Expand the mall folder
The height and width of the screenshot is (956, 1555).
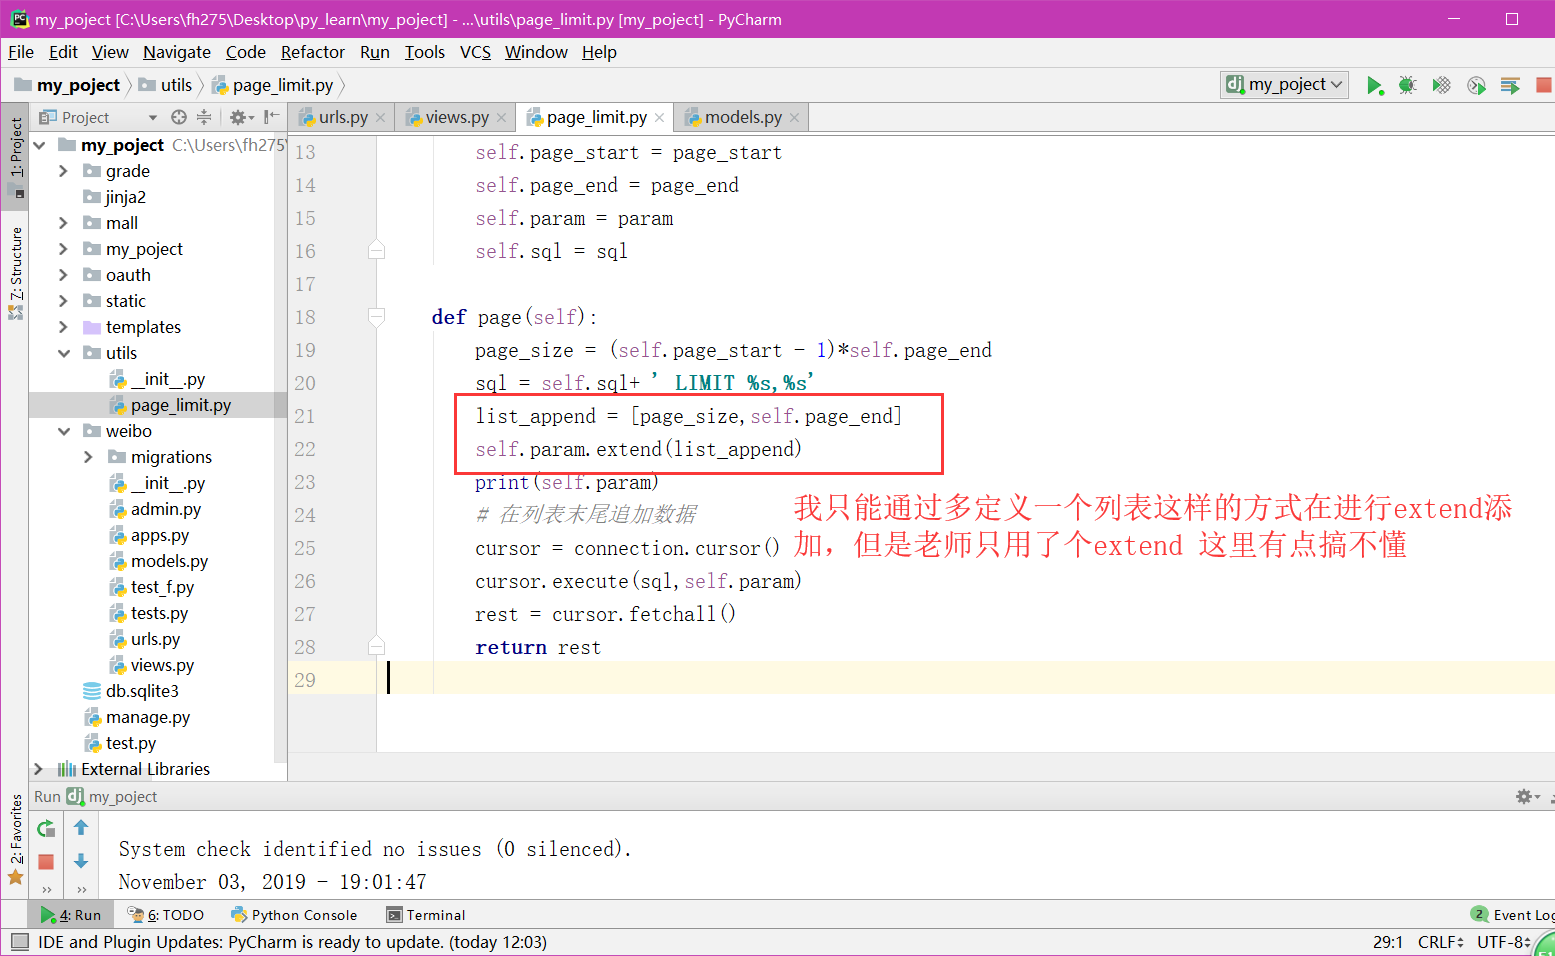63,224
